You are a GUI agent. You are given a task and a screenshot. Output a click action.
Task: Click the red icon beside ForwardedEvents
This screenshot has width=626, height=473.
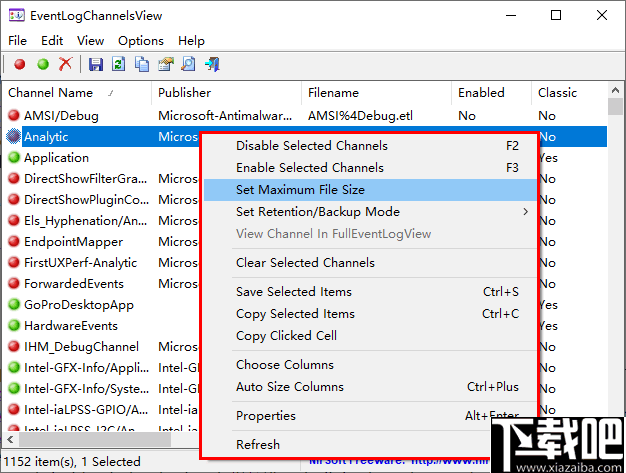pyautogui.click(x=14, y=283)
